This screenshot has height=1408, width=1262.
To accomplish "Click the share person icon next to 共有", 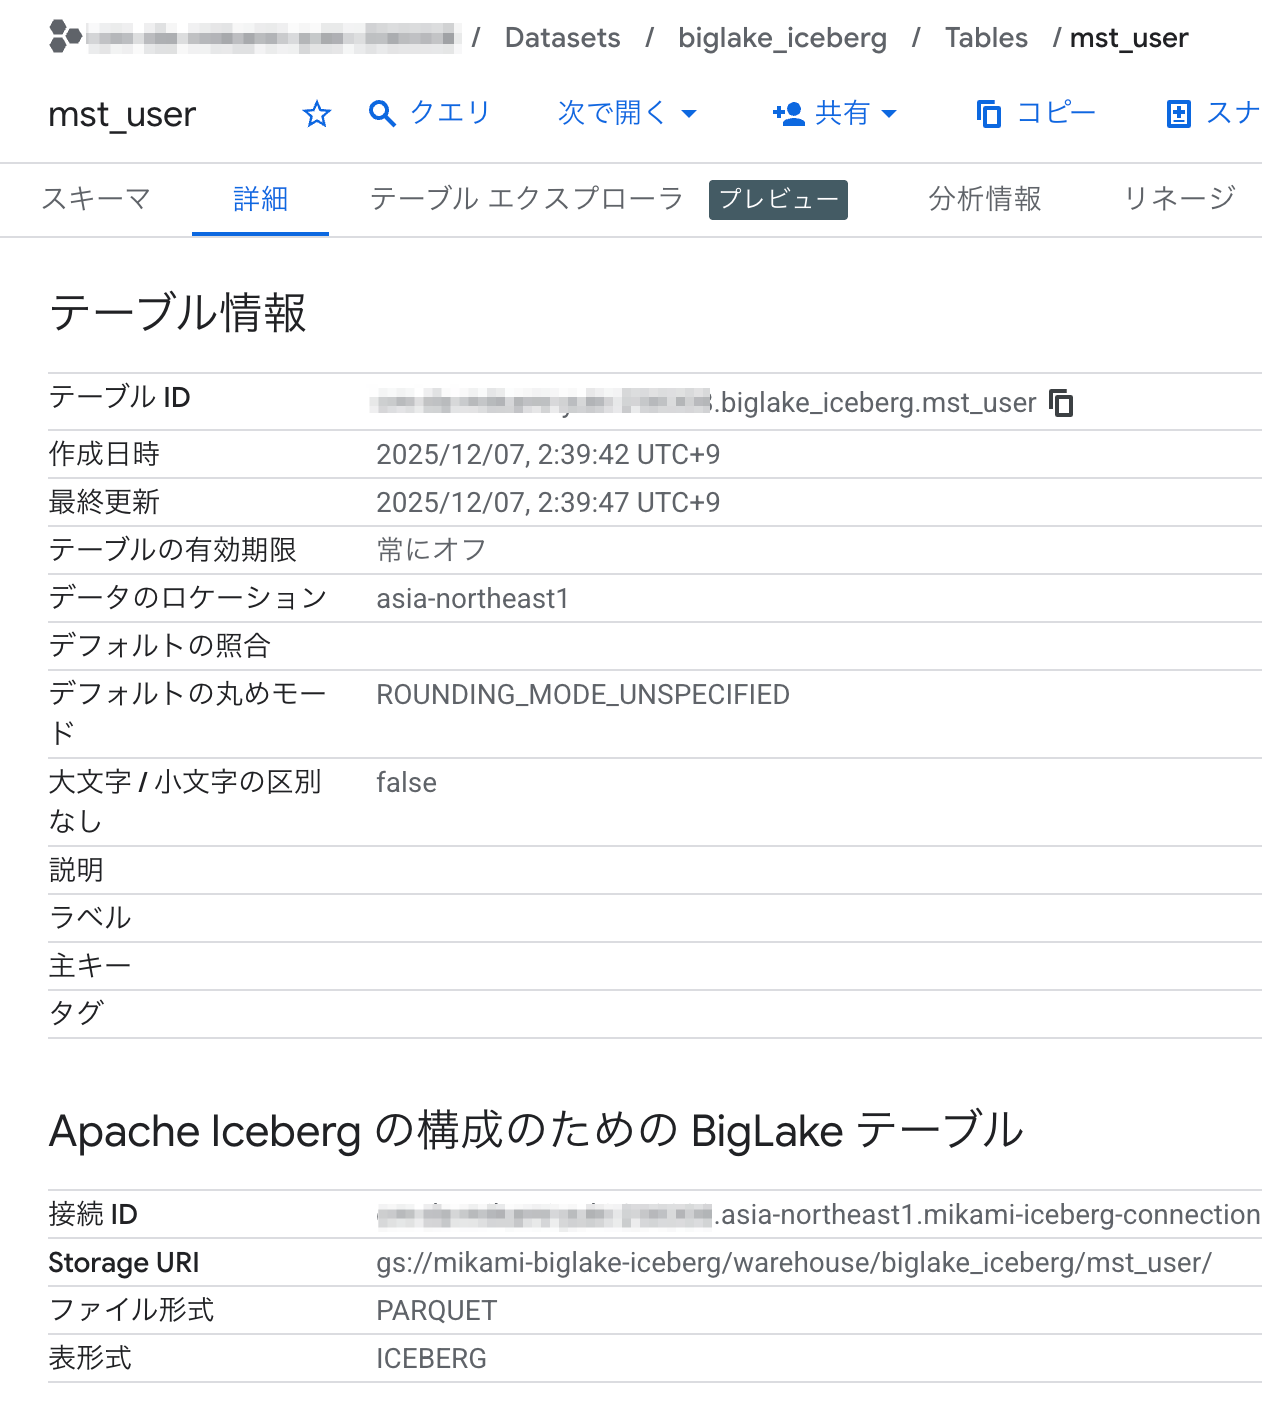I will coord(789,113).
